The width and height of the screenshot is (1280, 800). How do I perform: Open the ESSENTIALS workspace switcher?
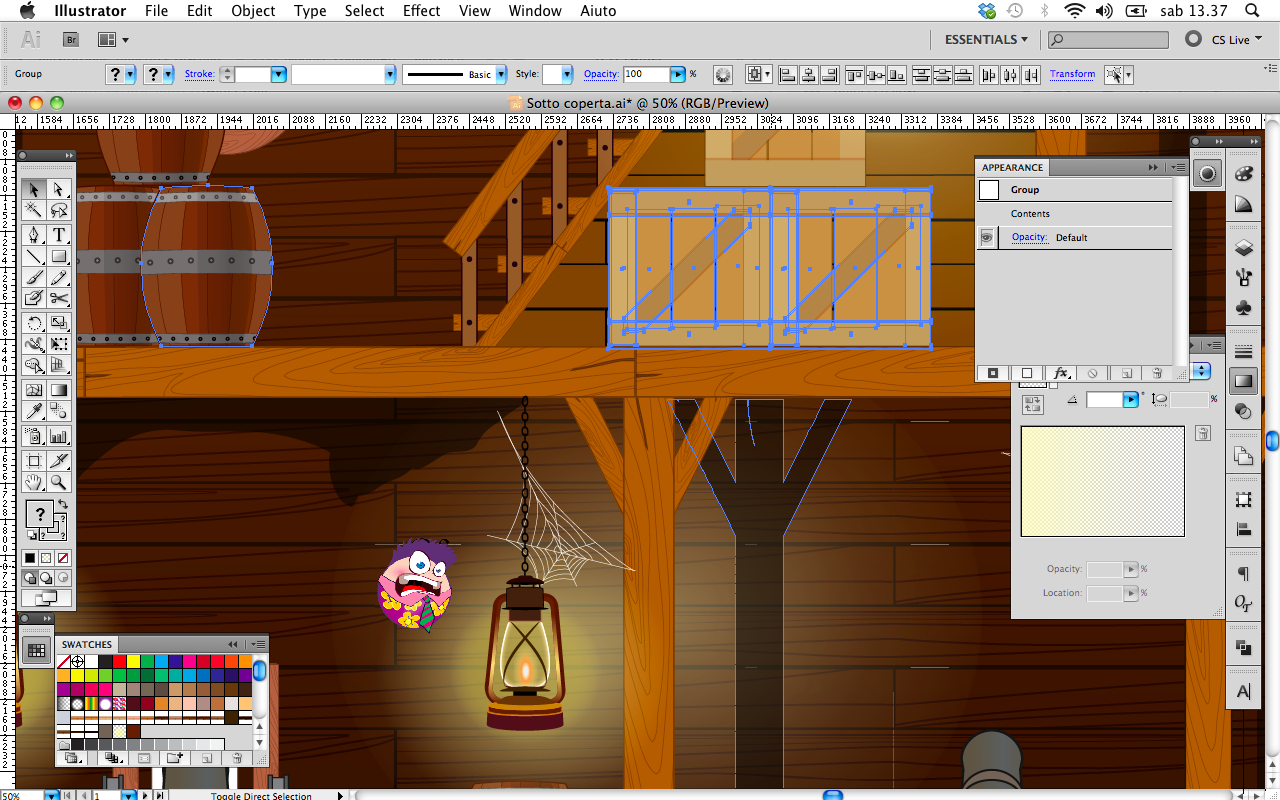[986, 39]
